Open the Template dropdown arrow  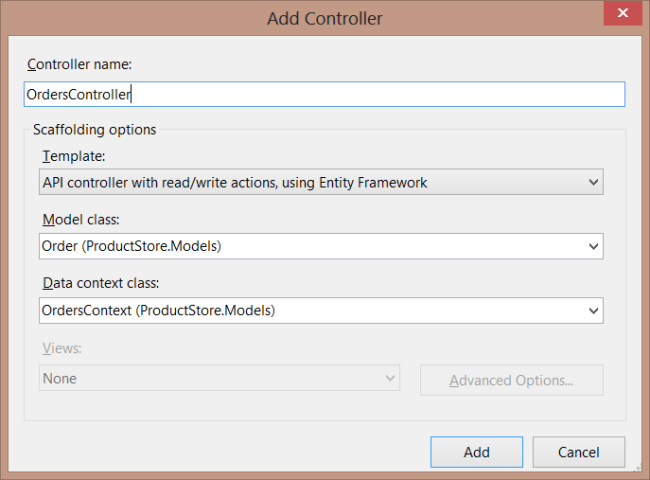593,182
